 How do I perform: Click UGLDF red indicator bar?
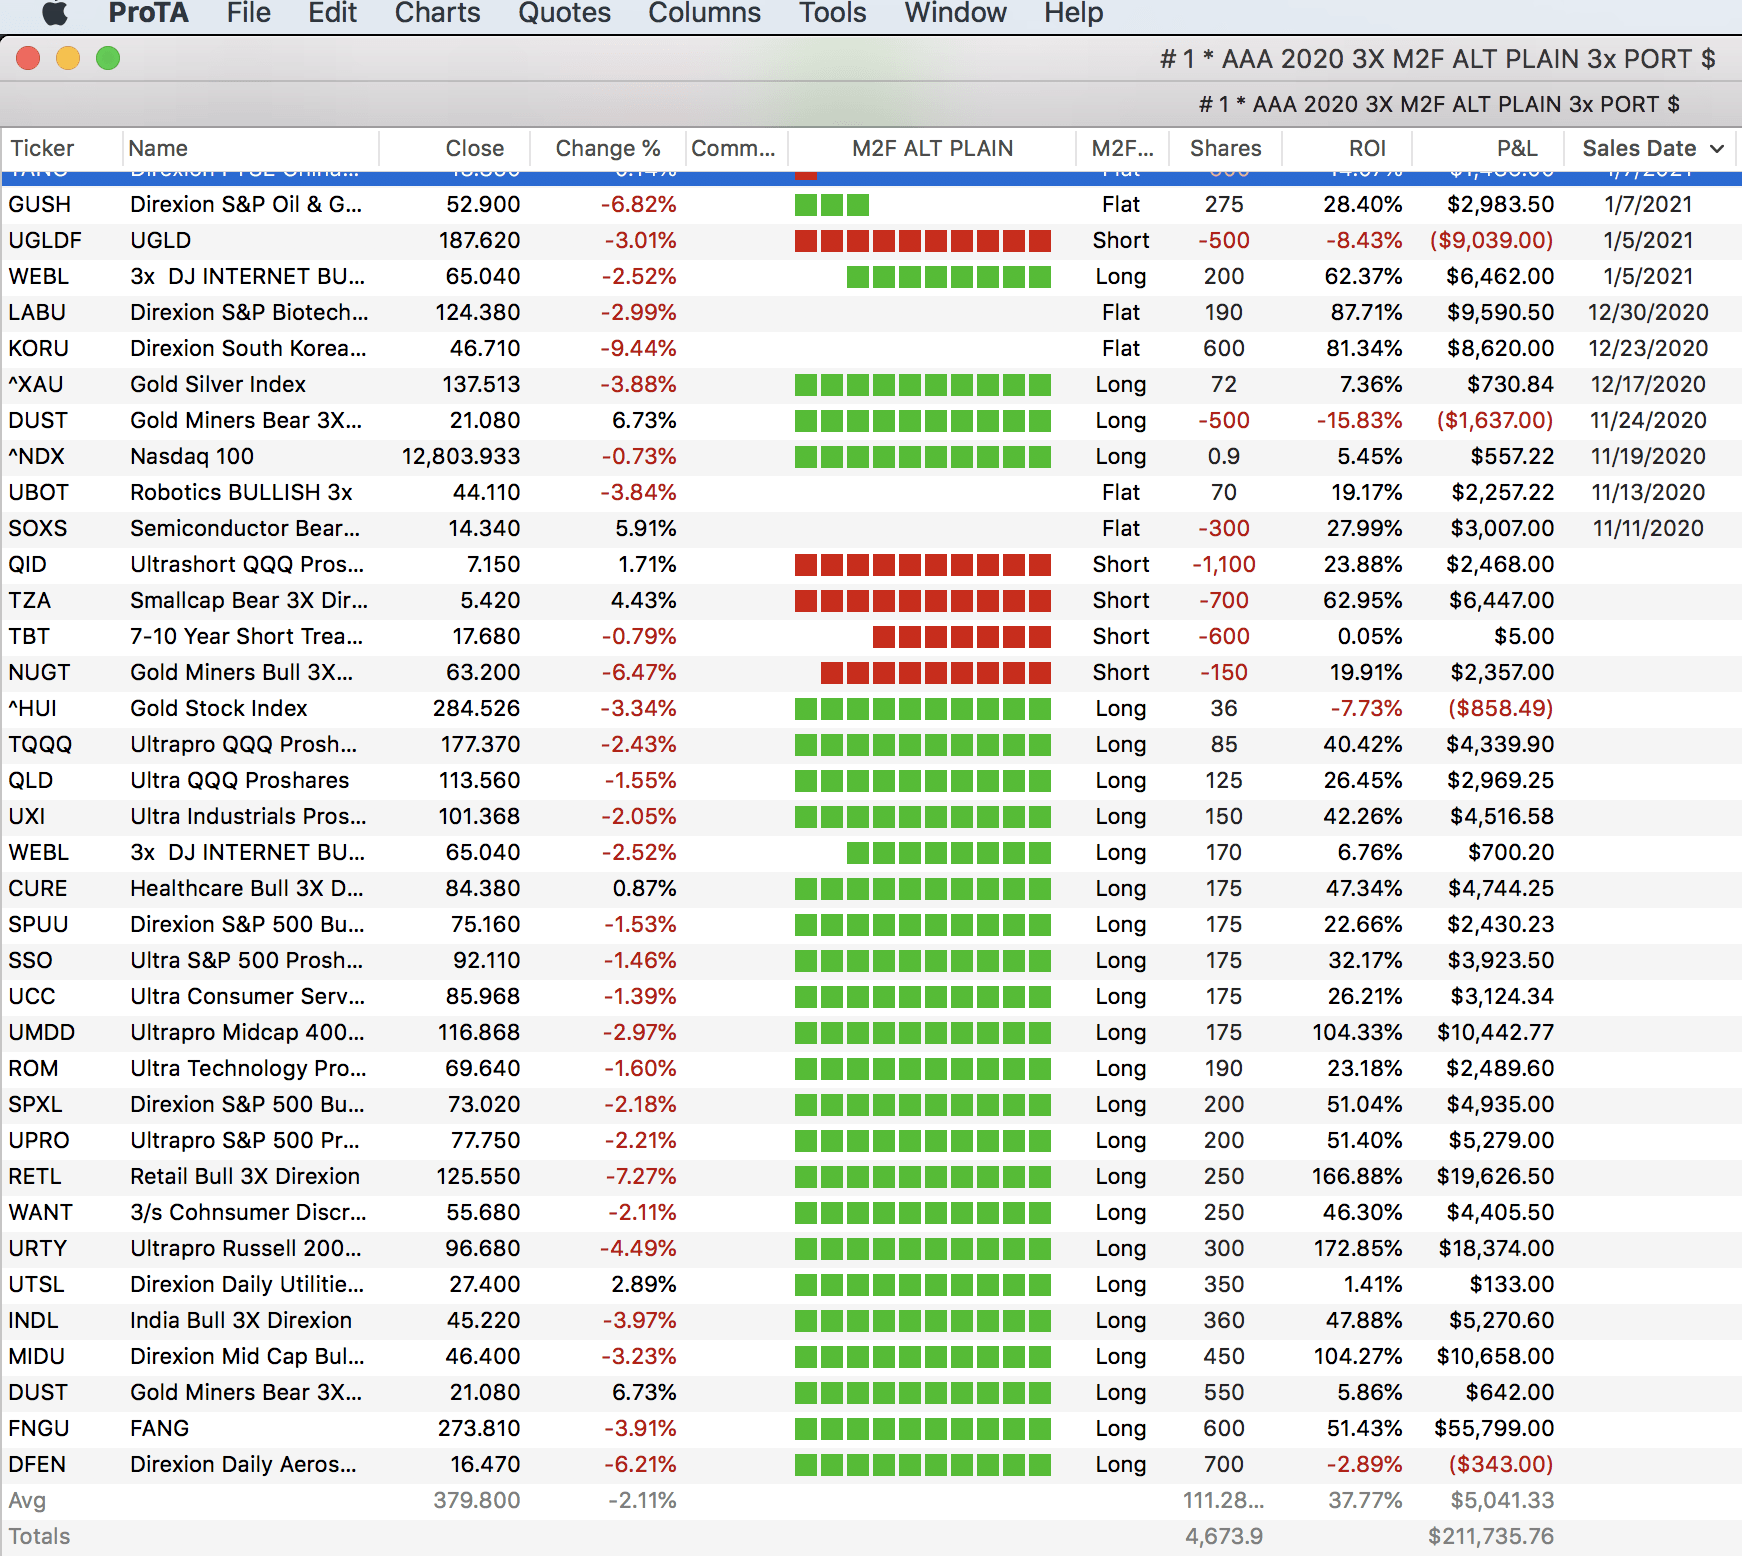coord(922,241)
